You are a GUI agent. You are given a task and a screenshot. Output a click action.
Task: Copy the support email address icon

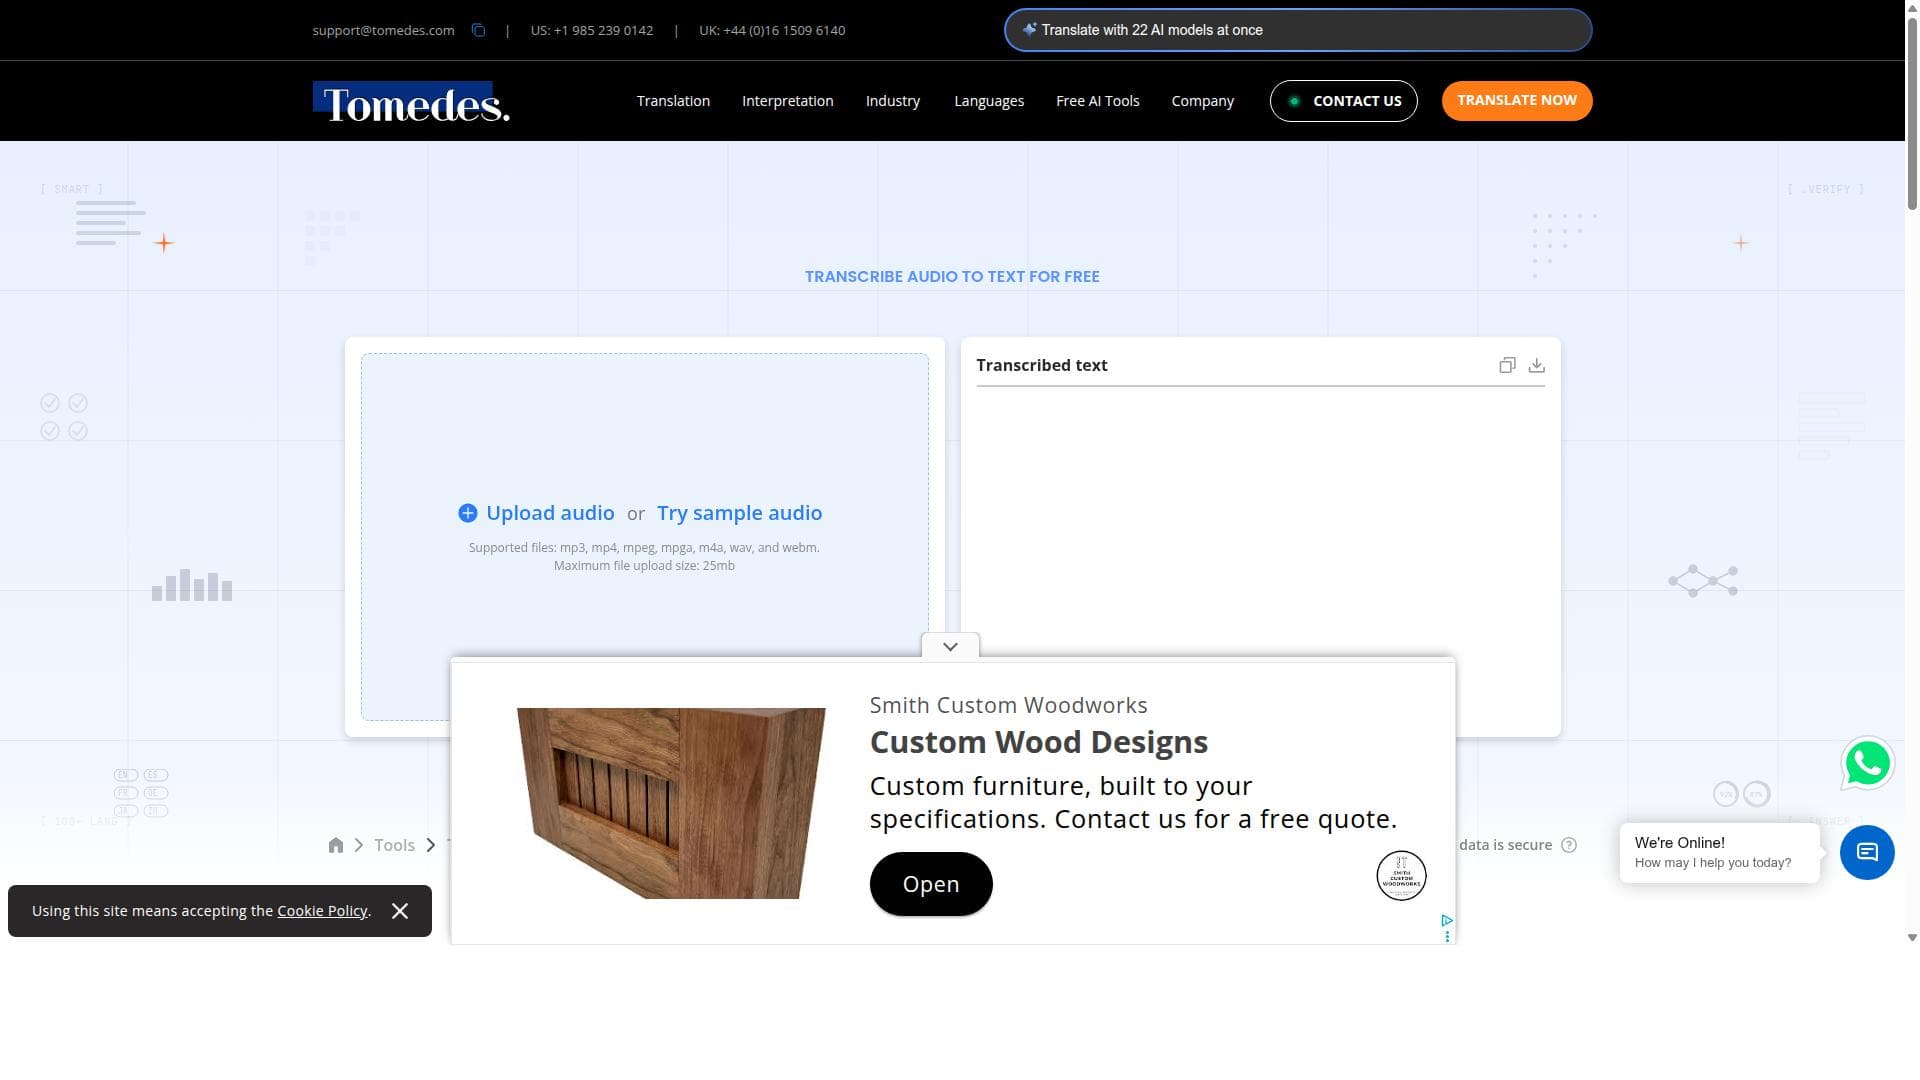pyautogui.click(x=478, y=30)
